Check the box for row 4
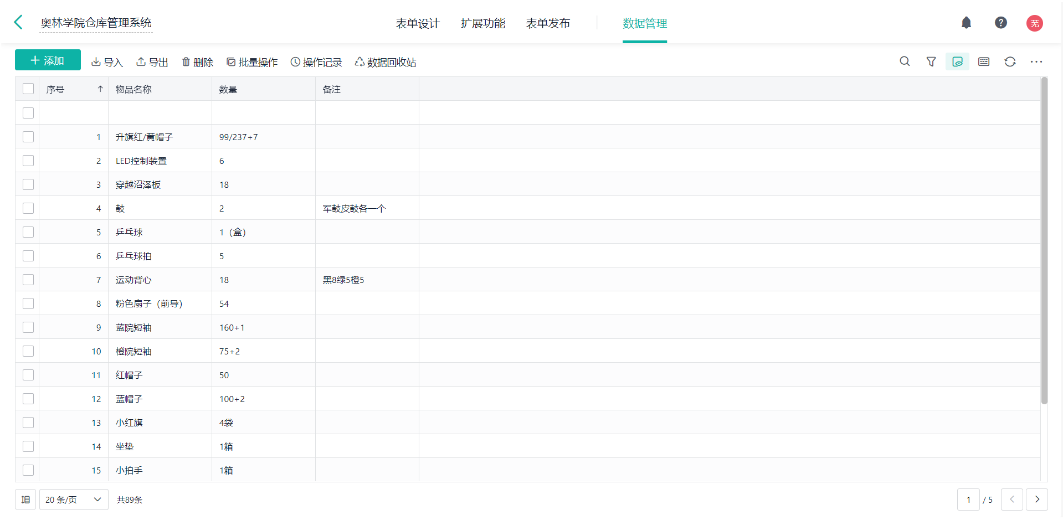Image resolution: width=1063 pixels, height=520 pixels. tap(28, 208)
